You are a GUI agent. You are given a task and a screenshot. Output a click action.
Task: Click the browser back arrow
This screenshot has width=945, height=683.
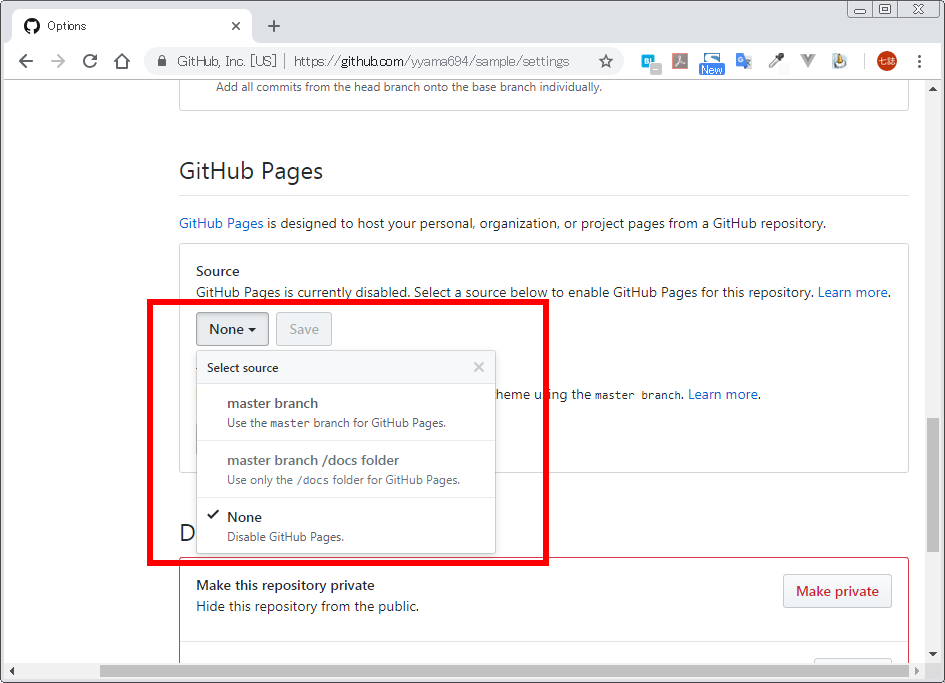[x=26, y=61]
